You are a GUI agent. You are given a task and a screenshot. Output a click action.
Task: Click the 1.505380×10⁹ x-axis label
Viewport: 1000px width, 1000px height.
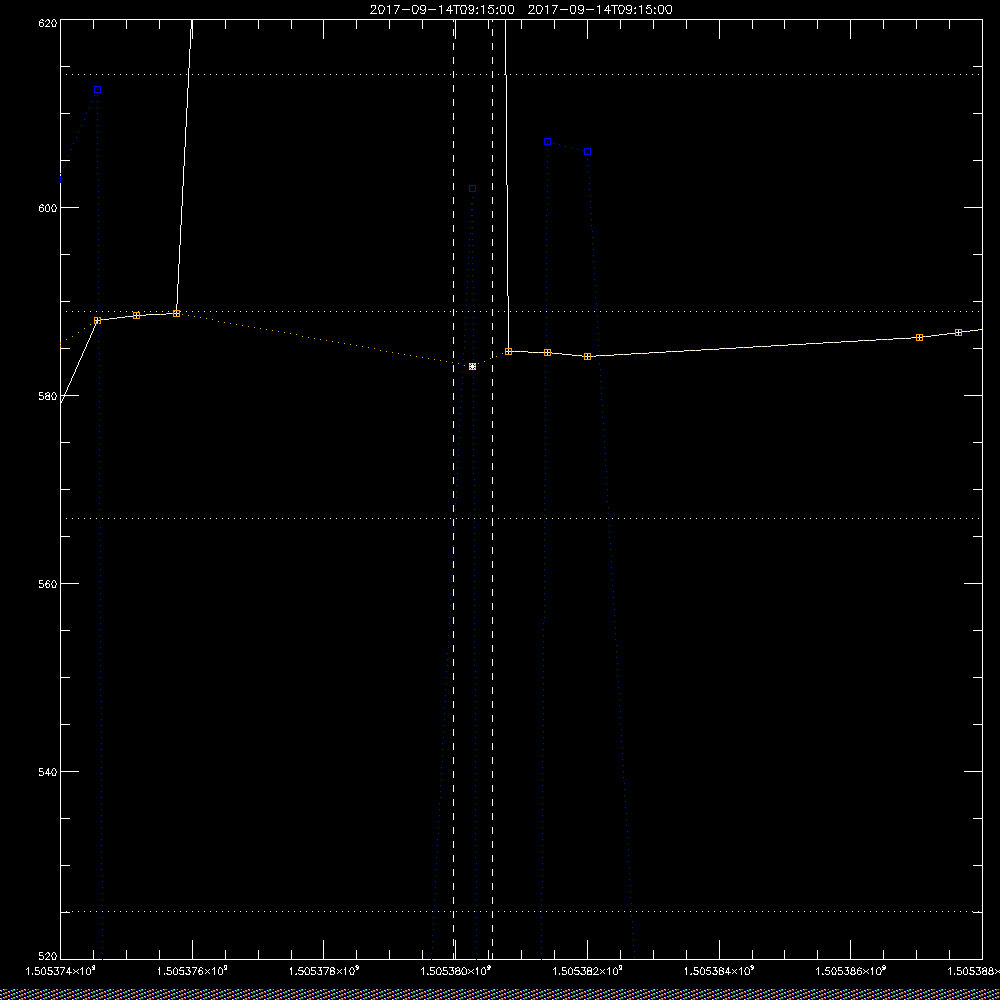point(456,971)
